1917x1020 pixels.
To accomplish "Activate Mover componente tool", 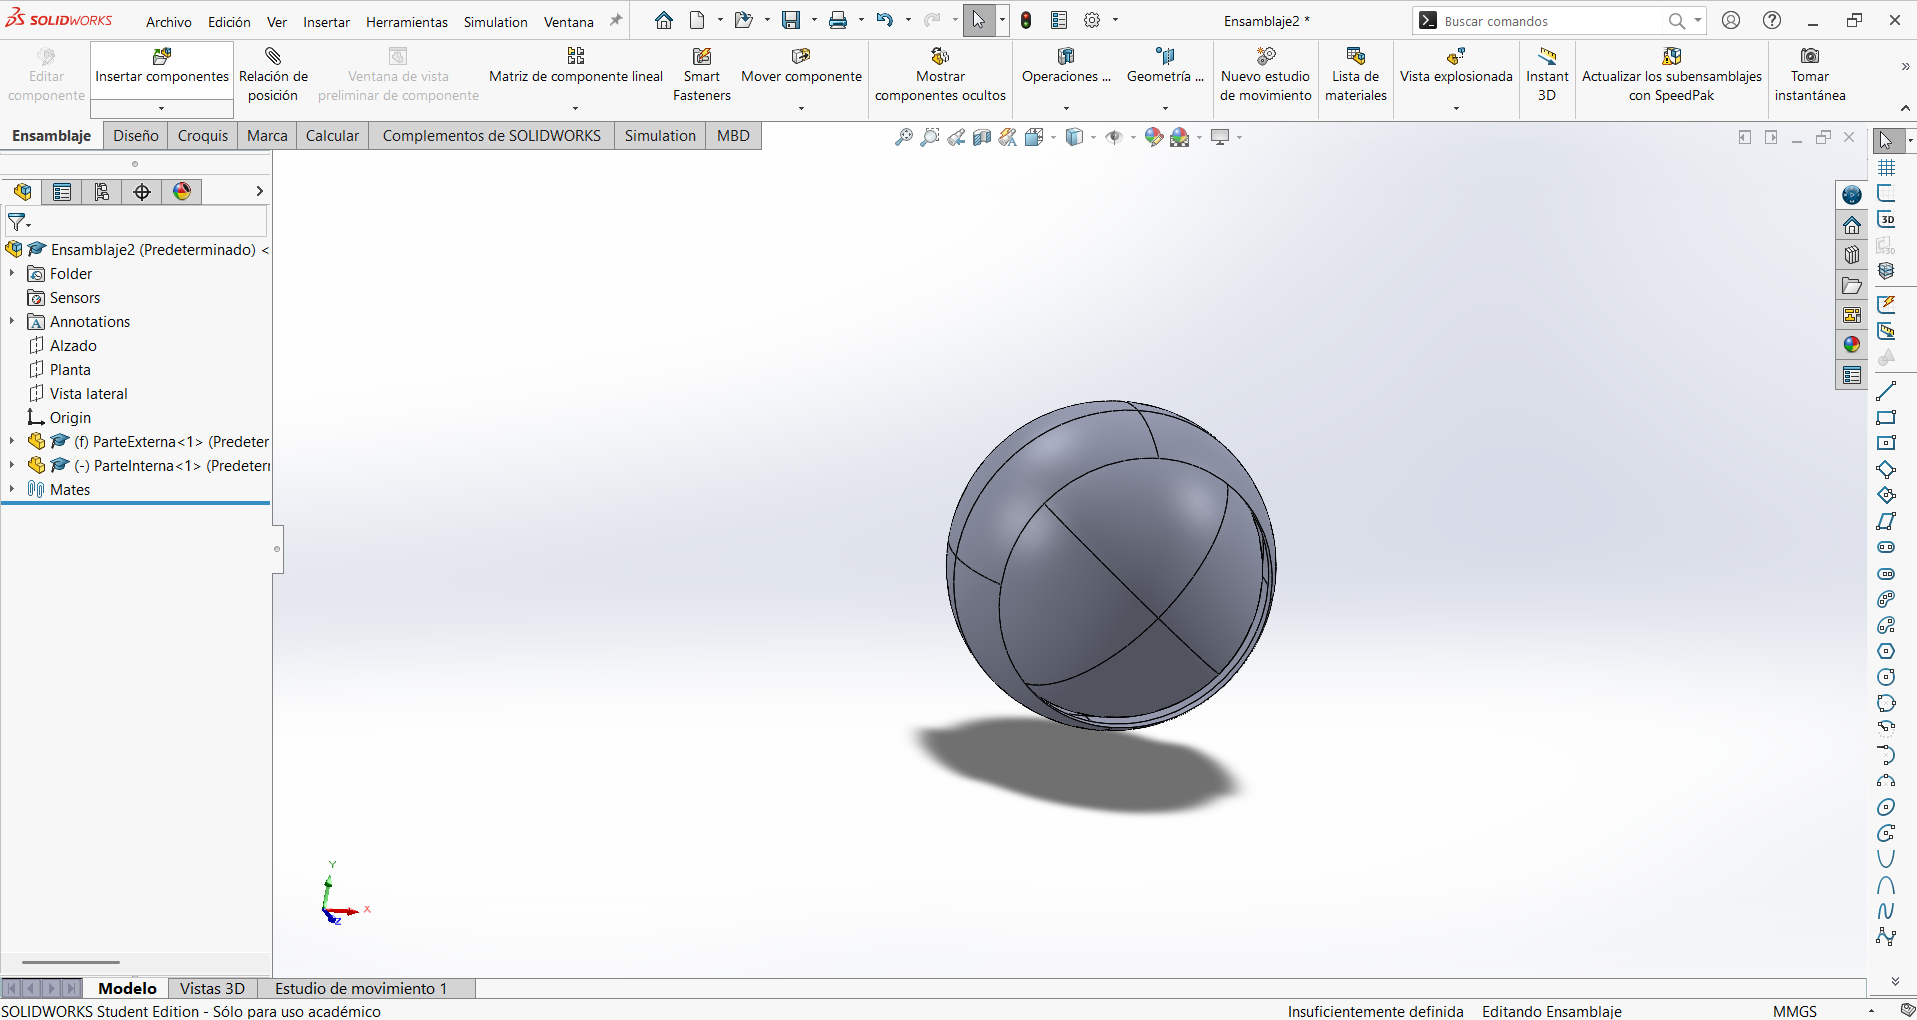I will point(801,66).
